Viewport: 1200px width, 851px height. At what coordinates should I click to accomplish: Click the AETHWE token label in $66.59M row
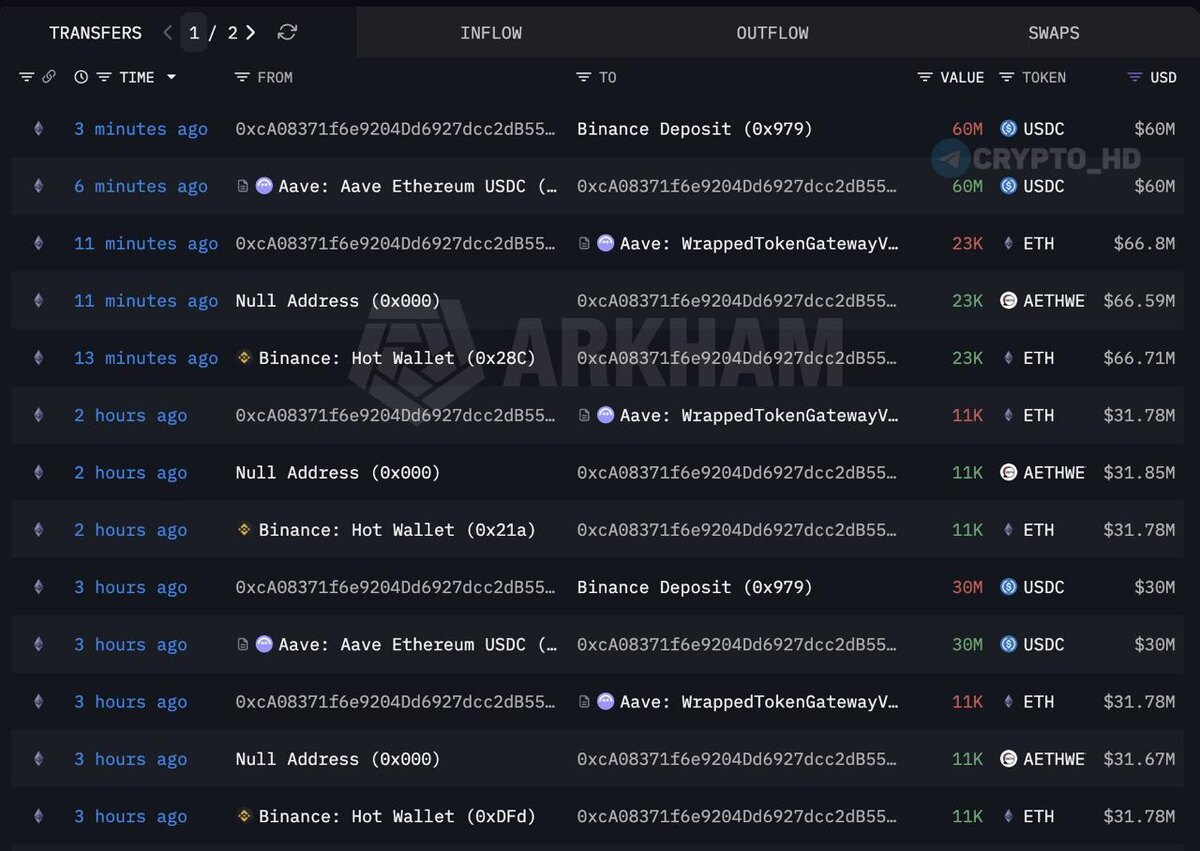[x=1054, y=301]
